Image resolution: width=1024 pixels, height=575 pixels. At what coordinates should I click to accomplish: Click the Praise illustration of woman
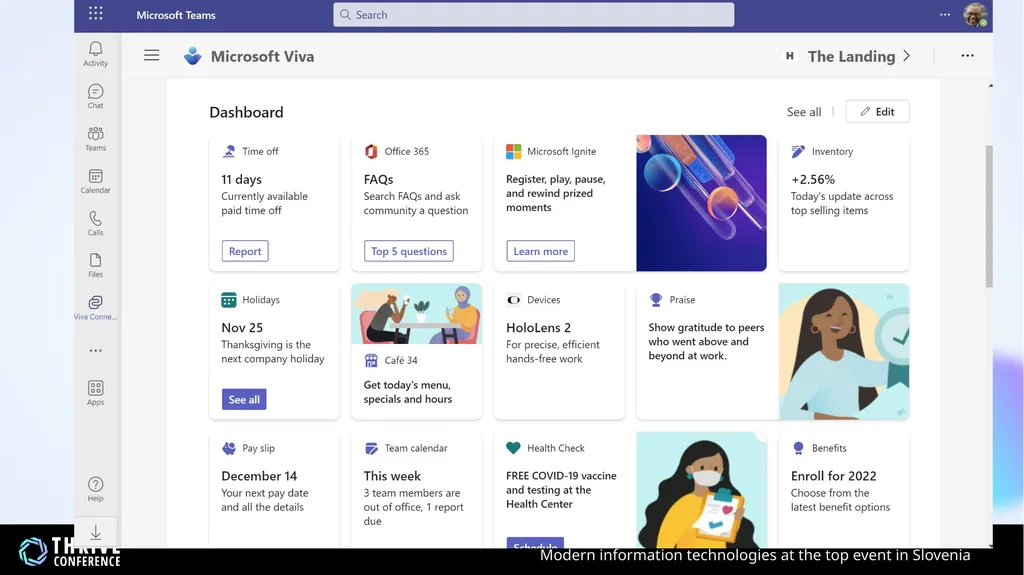point(844,352)
